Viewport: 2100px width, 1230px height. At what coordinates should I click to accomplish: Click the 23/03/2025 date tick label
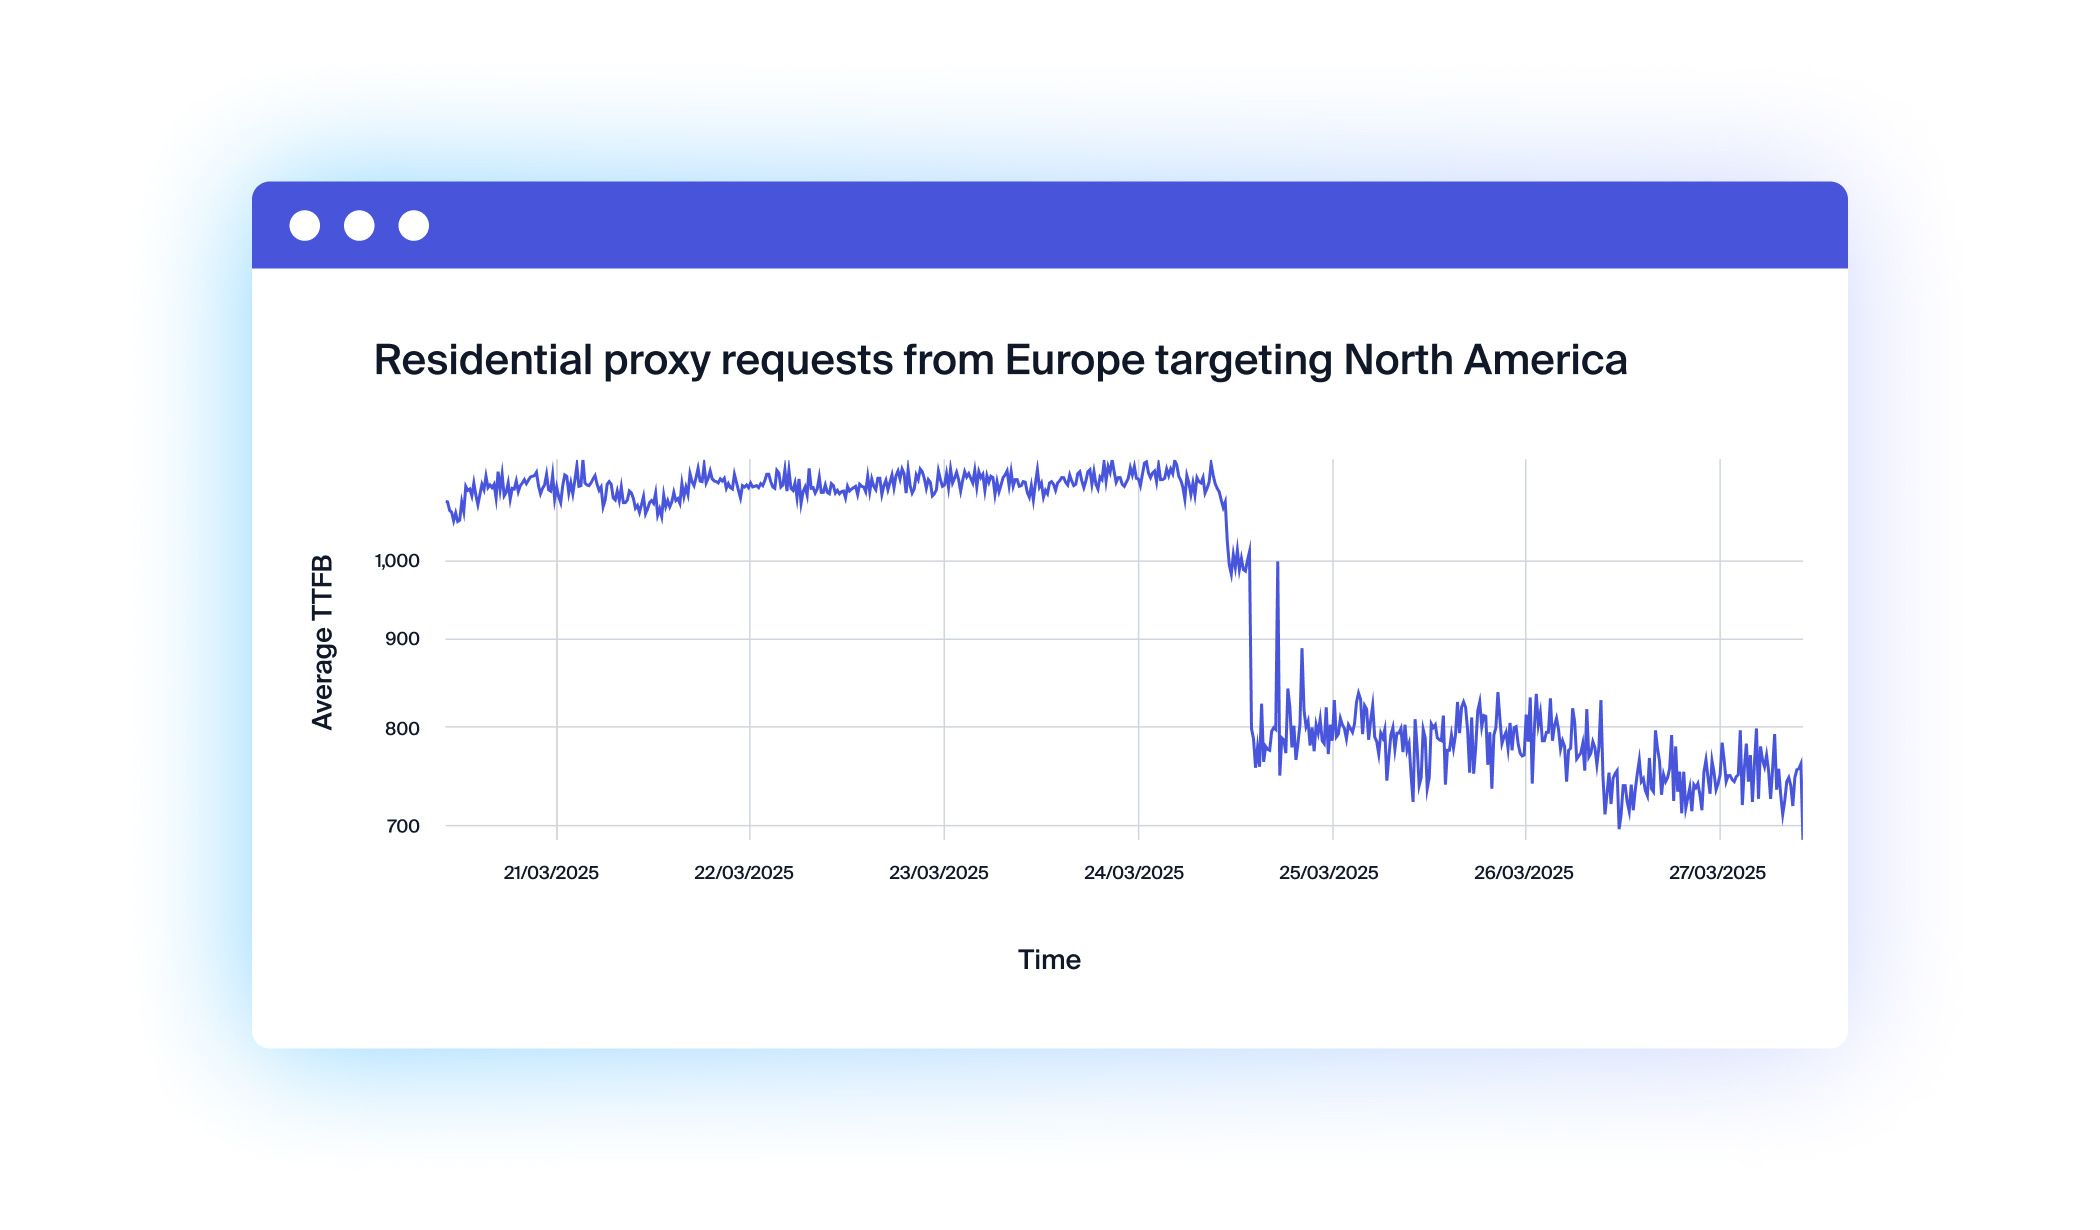(x=939, y=873)
